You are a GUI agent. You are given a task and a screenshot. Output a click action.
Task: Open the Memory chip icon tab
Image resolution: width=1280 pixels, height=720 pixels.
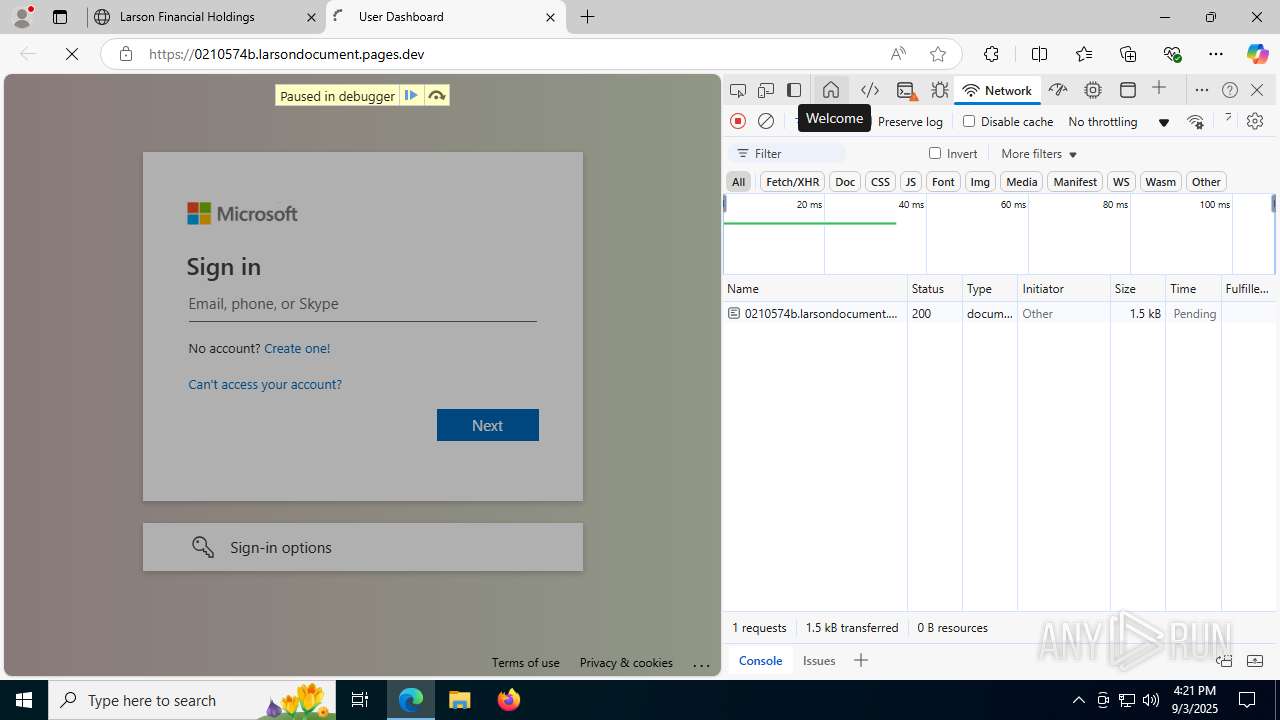(x=1093, y=90)
